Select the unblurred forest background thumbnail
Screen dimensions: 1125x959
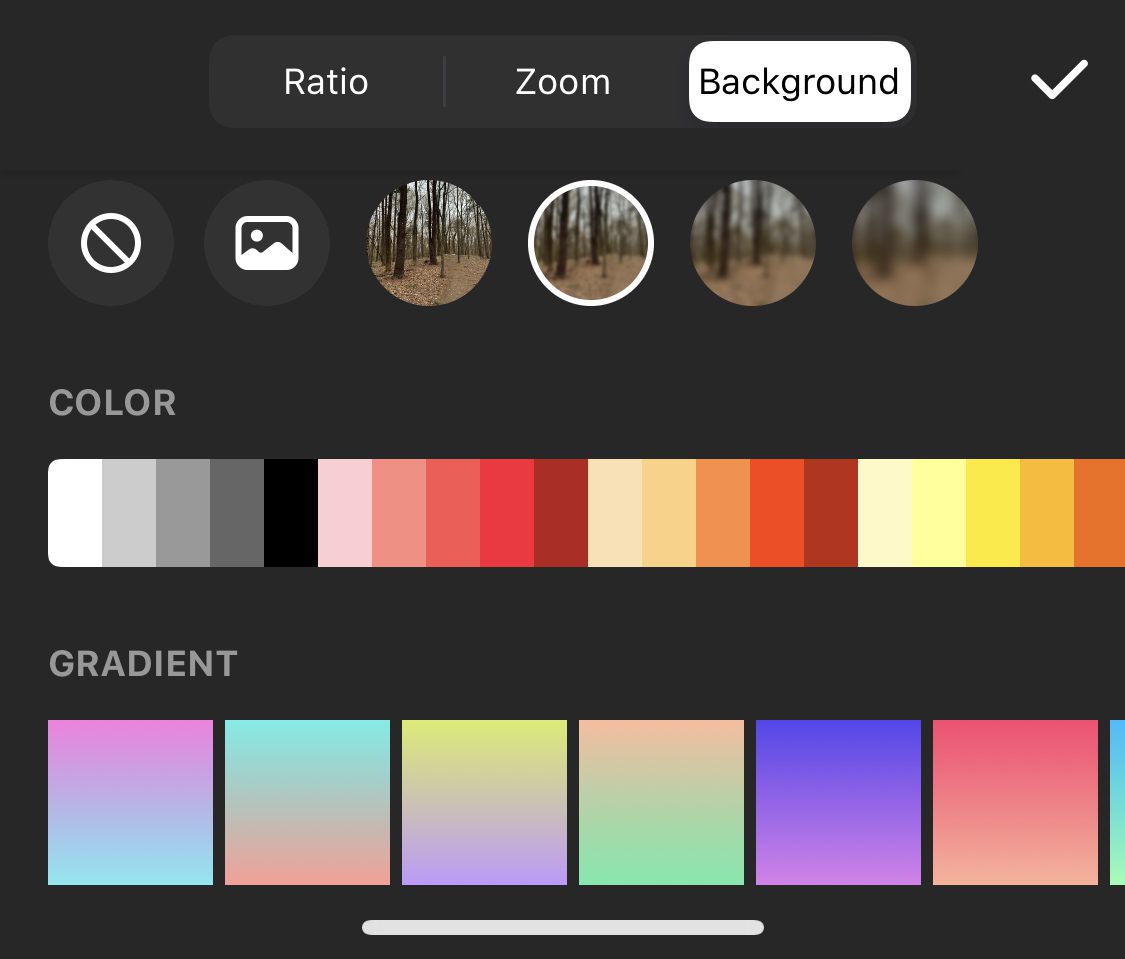pyautogui.click(x=429, y=243)
